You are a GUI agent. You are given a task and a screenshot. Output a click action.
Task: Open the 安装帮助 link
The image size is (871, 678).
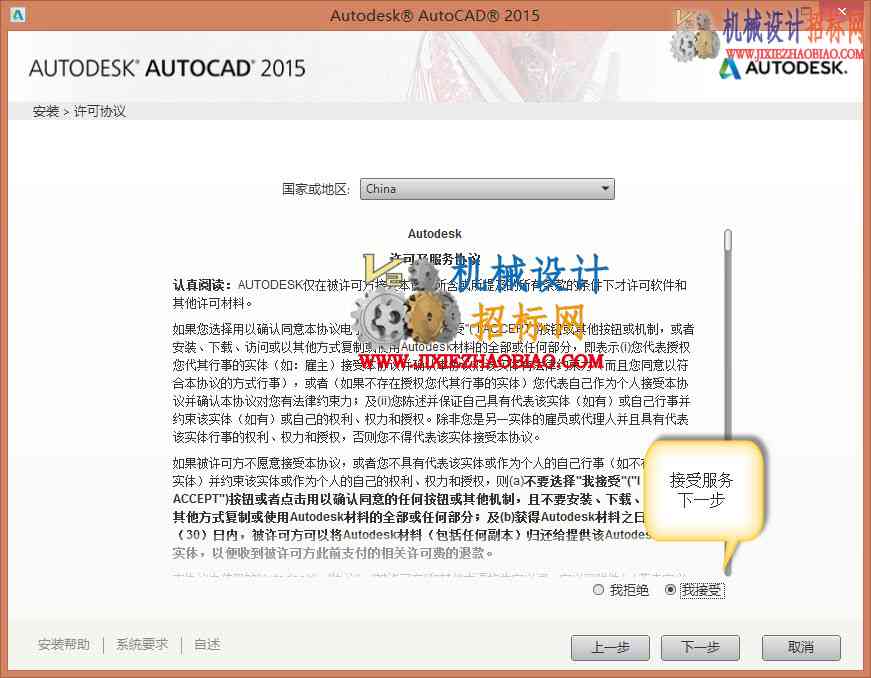[63, 645]
